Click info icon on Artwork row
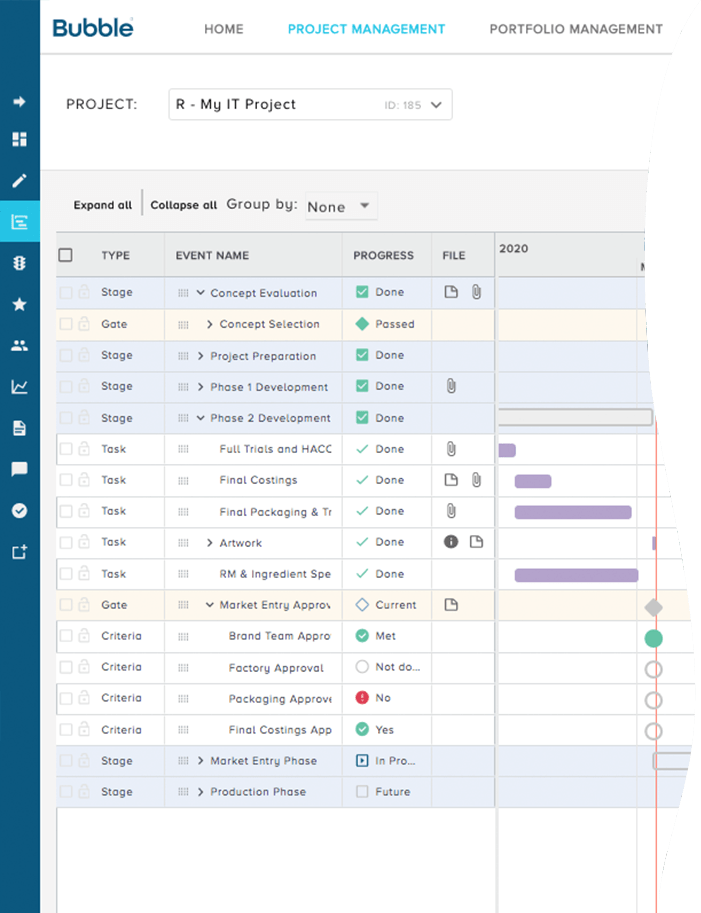The height and width of the screenshot is (913, 701). pos(451,542)
